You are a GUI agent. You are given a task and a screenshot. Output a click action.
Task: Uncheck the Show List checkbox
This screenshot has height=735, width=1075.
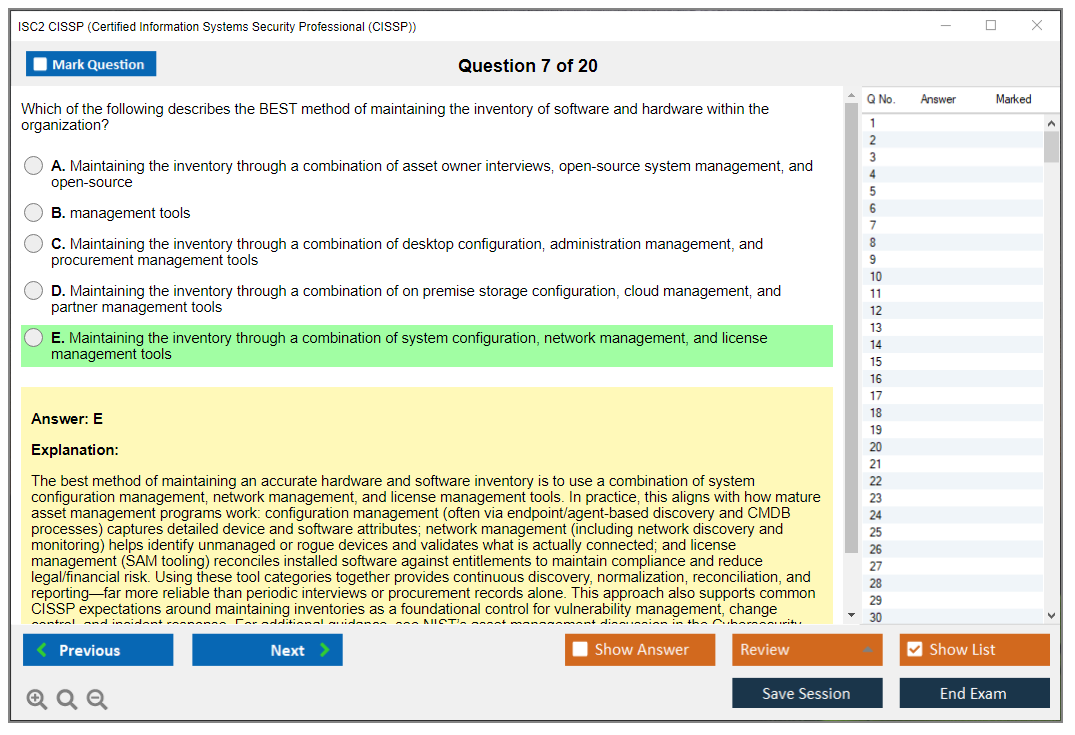tap(915, 649)
